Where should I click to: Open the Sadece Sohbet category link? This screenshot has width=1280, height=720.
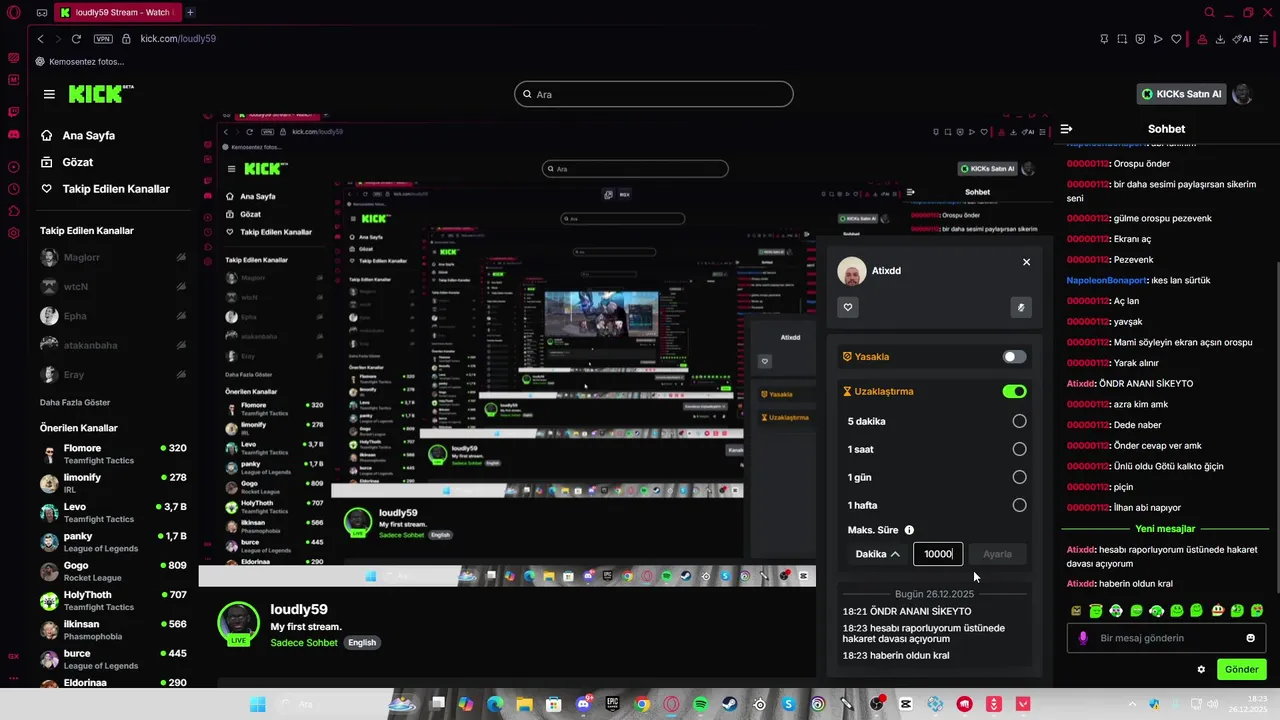(304, 643)
